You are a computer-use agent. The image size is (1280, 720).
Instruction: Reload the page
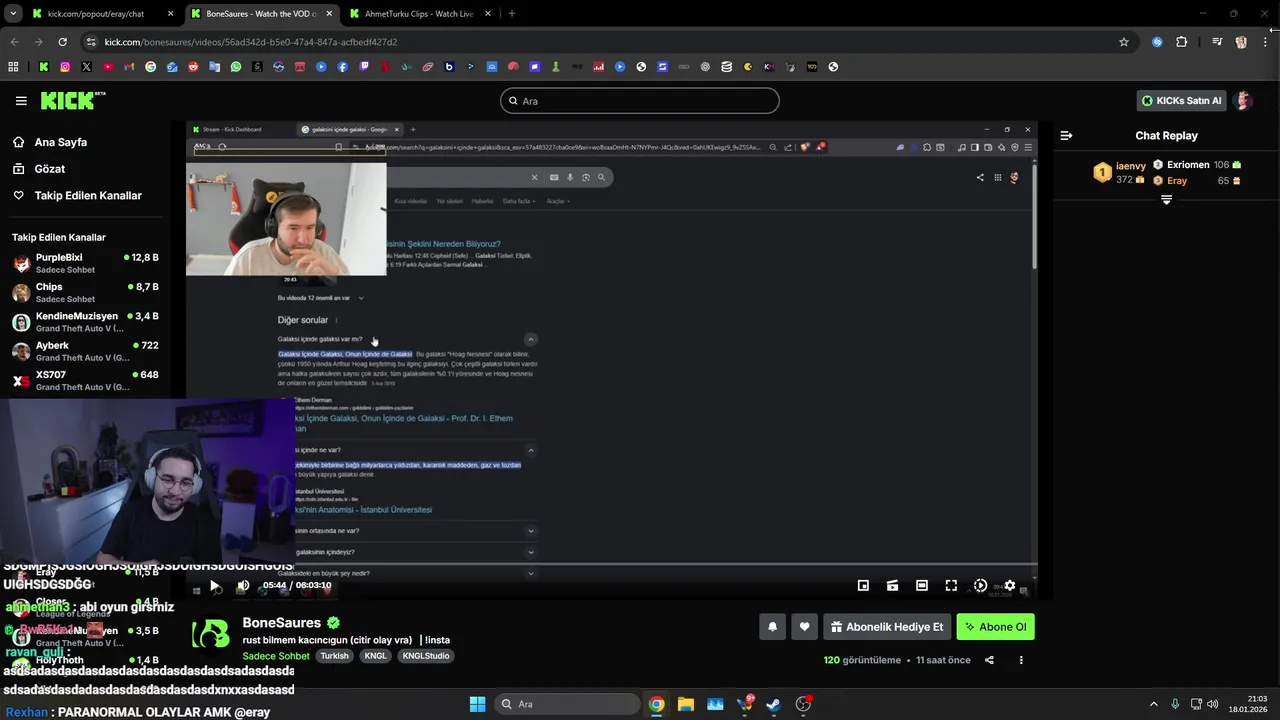[x=62, y=42]
